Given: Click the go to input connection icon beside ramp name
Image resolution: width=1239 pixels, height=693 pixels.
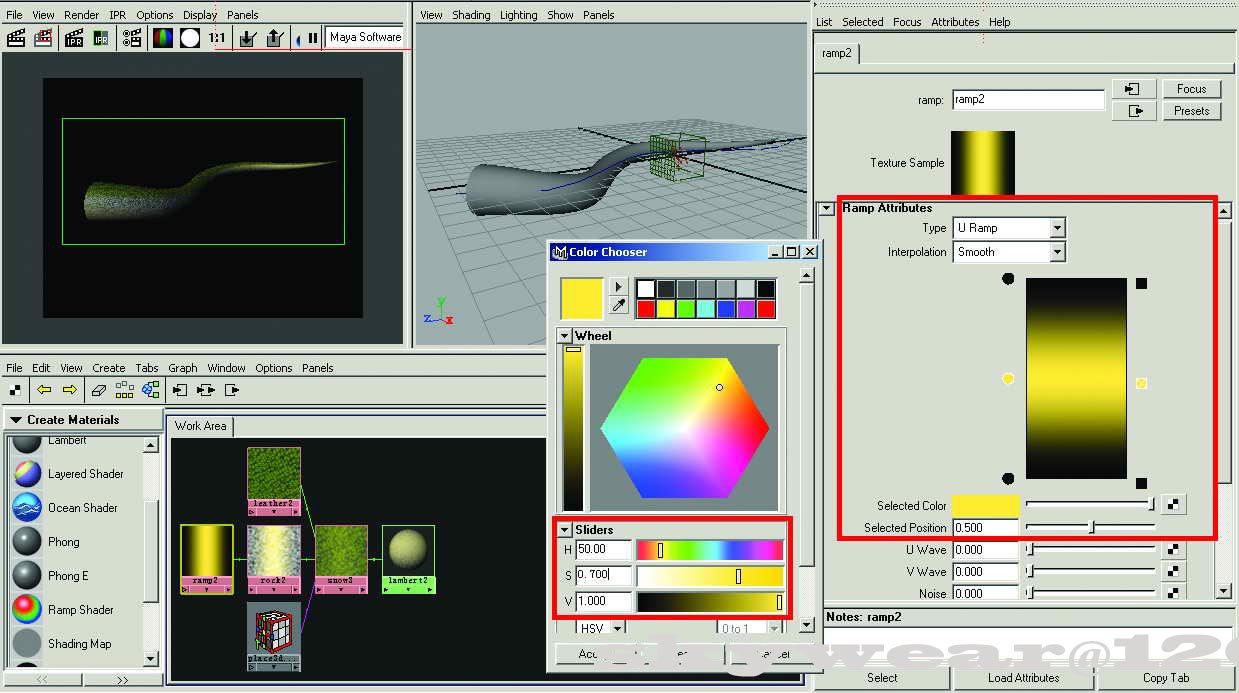Looking at the screenshot, I should (1134, 89).
